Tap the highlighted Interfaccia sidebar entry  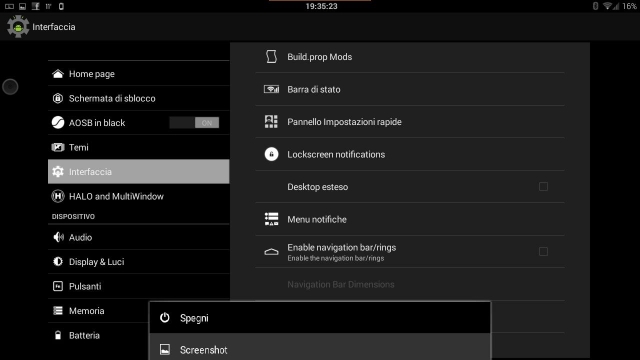click(139, 172)
